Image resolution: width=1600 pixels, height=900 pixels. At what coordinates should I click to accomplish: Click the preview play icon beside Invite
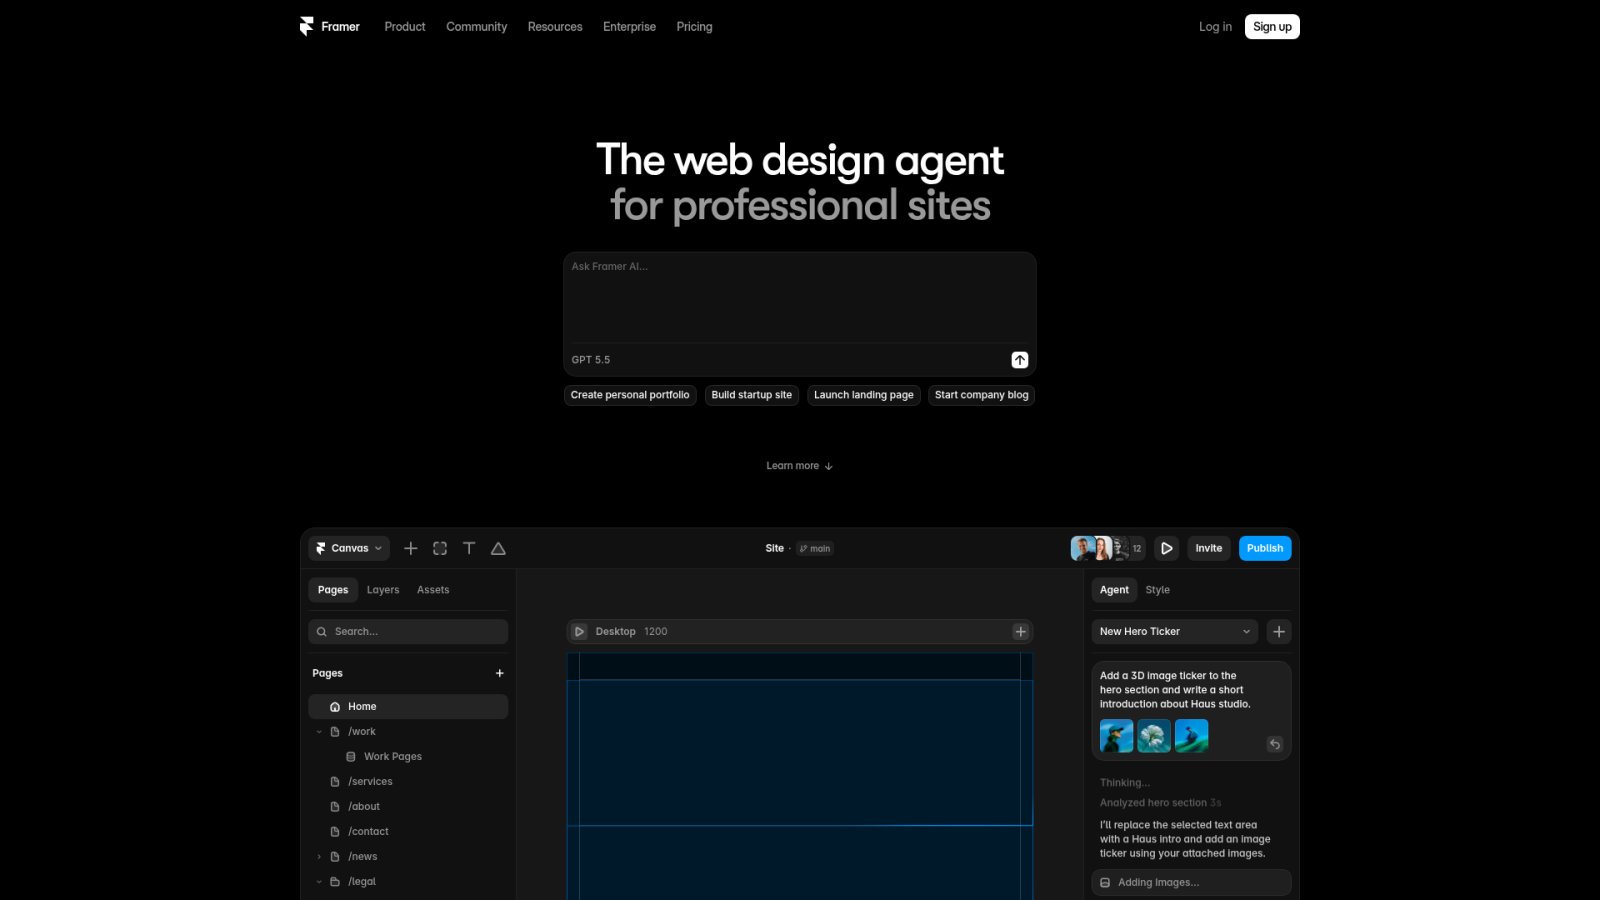(x=1166, y=548)
